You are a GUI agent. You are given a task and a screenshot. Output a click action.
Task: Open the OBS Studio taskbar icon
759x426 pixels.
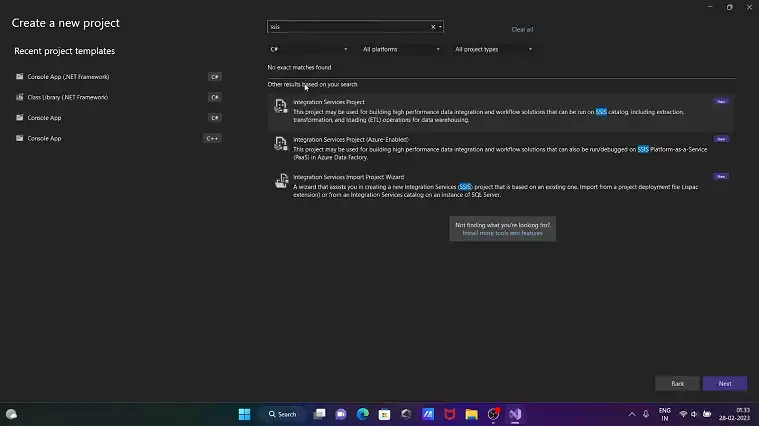pos(493,414)
